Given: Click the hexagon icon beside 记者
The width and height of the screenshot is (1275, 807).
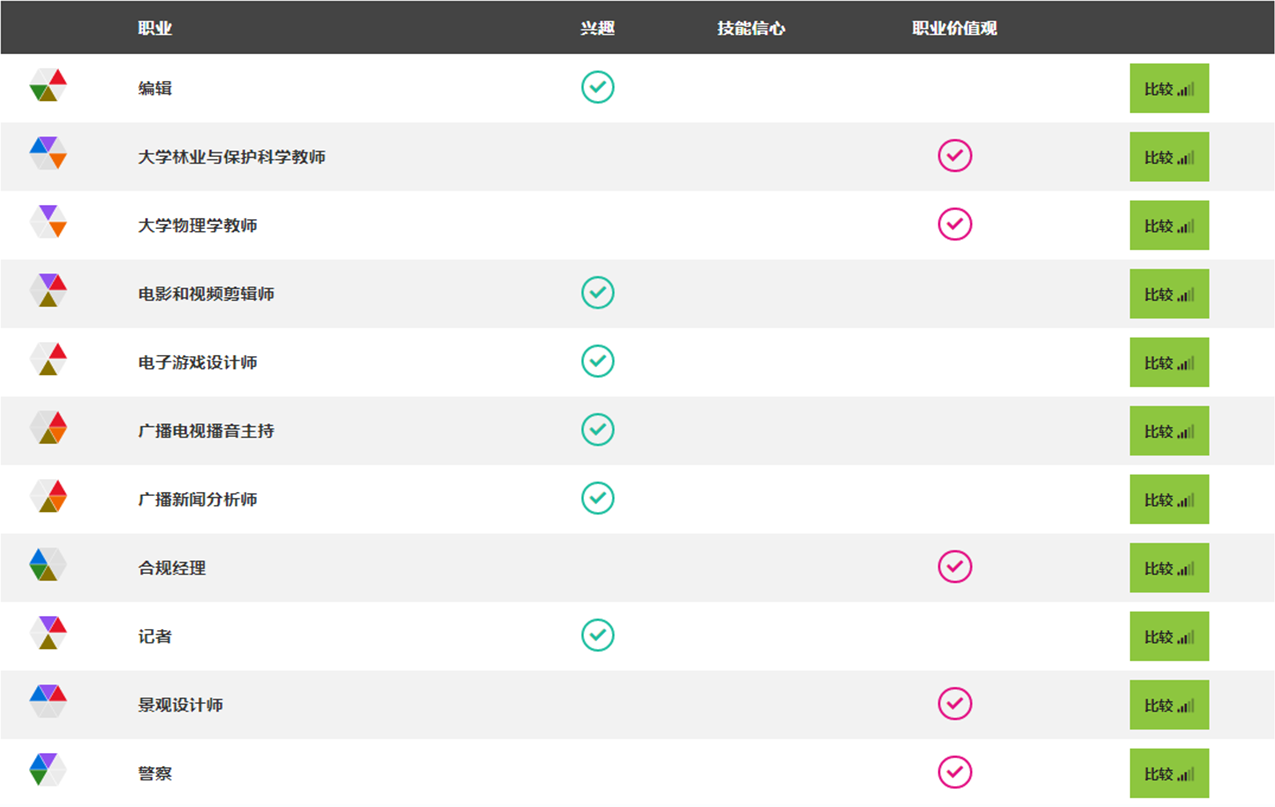Looking at the screenshot, I should (48, 633).
